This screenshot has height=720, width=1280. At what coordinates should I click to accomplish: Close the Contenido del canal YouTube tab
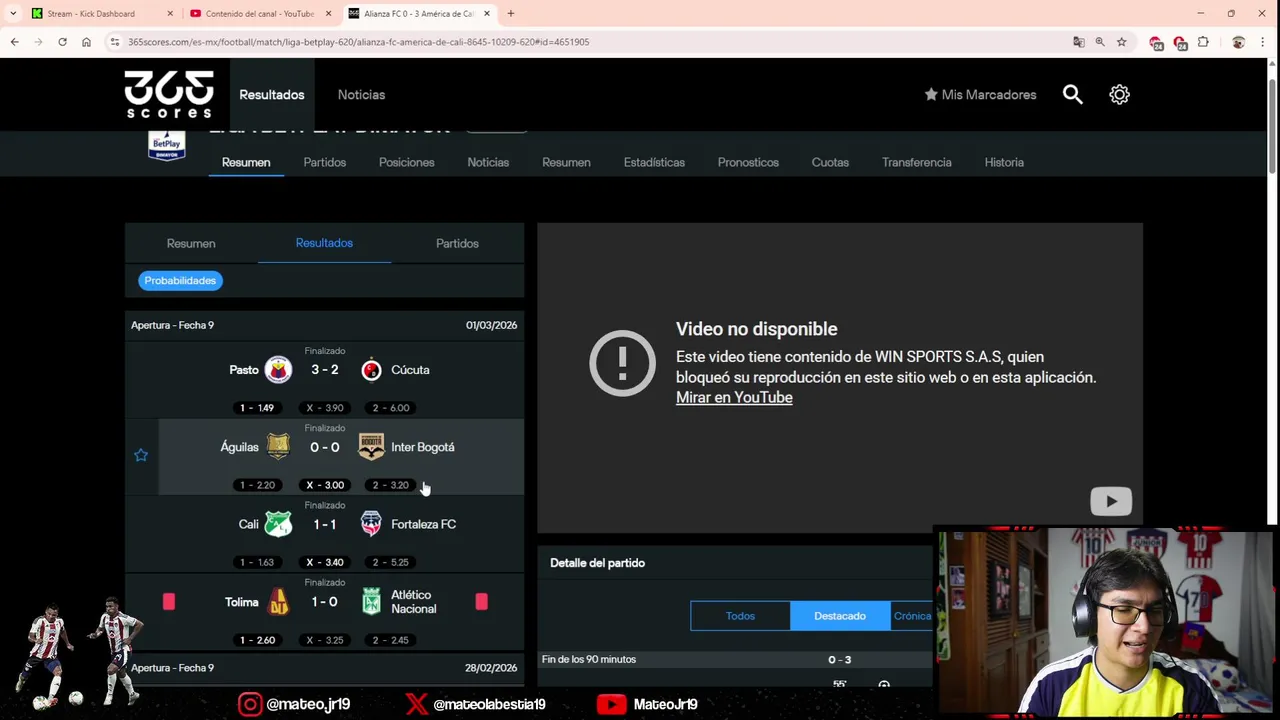[x=328, y=14]
